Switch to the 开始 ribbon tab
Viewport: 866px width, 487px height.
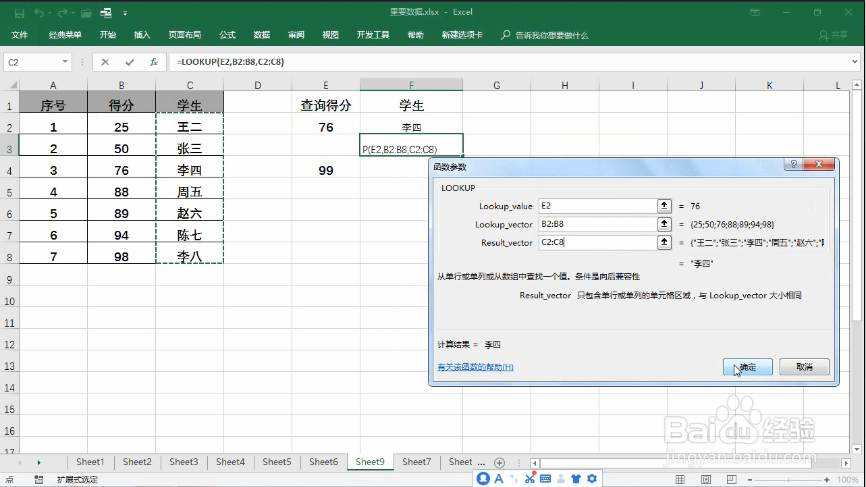108,35
